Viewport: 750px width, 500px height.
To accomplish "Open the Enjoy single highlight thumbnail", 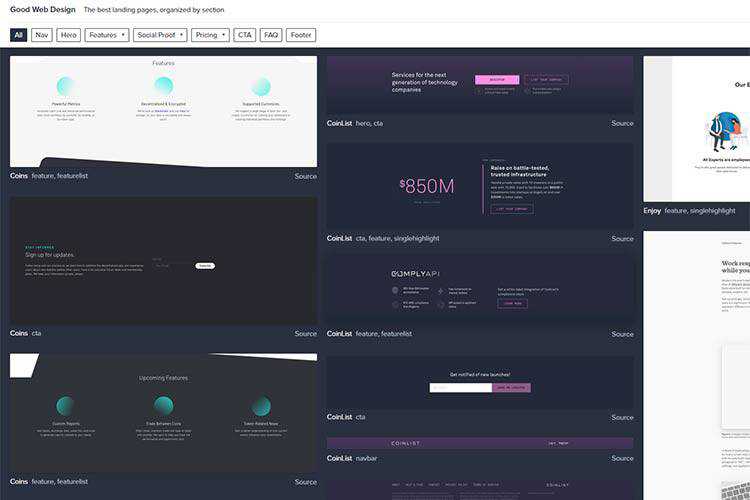I will tap(697, 130).
